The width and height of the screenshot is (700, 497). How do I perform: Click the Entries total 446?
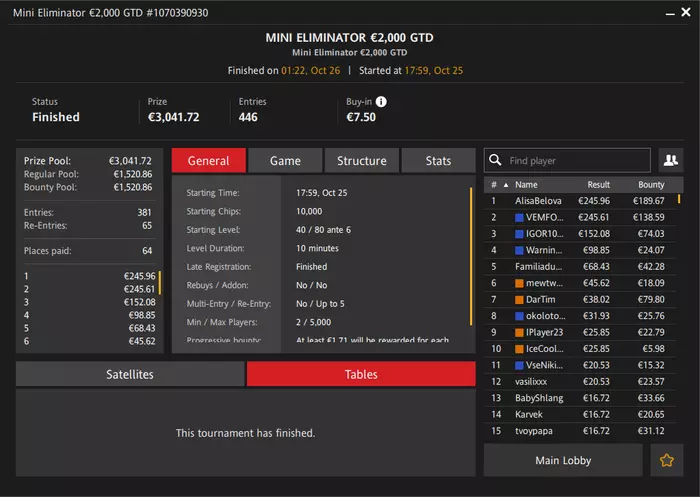[248, 117]
